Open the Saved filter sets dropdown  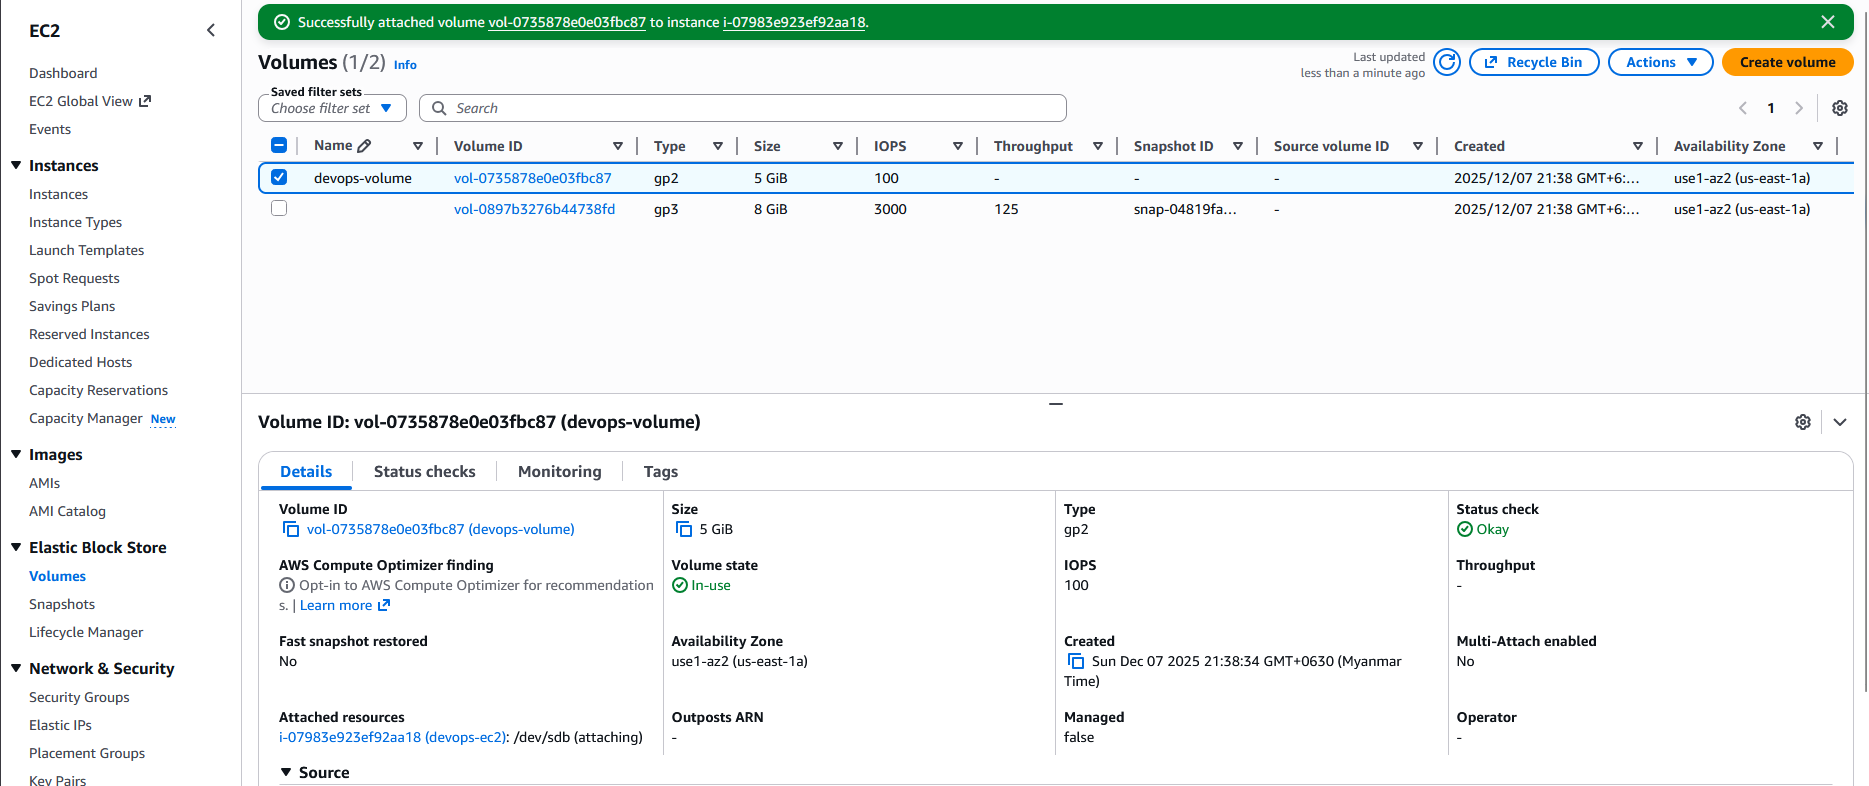coord(332,108)
